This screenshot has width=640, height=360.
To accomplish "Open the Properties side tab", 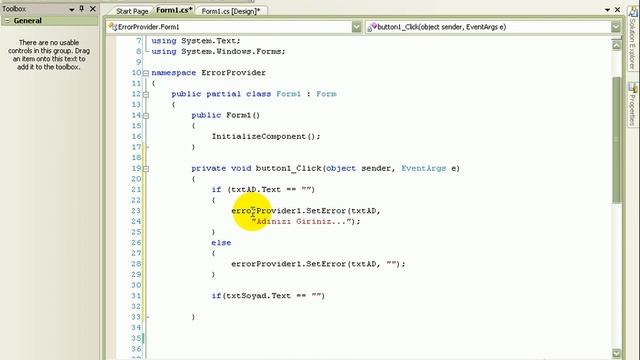I will tap(632, 104).
